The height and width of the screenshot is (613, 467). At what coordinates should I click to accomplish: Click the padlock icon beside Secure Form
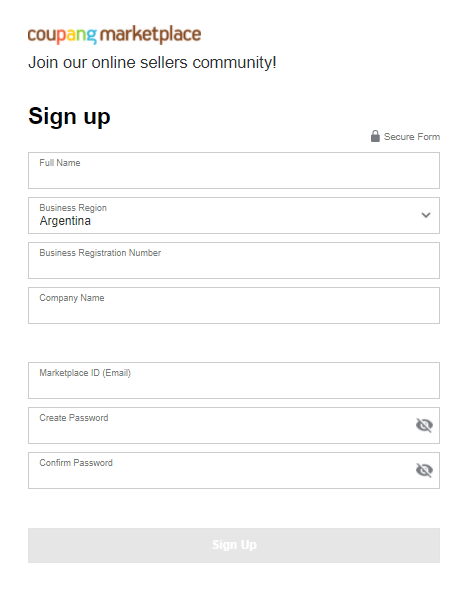pyautogui.click(x=375, y=136)
